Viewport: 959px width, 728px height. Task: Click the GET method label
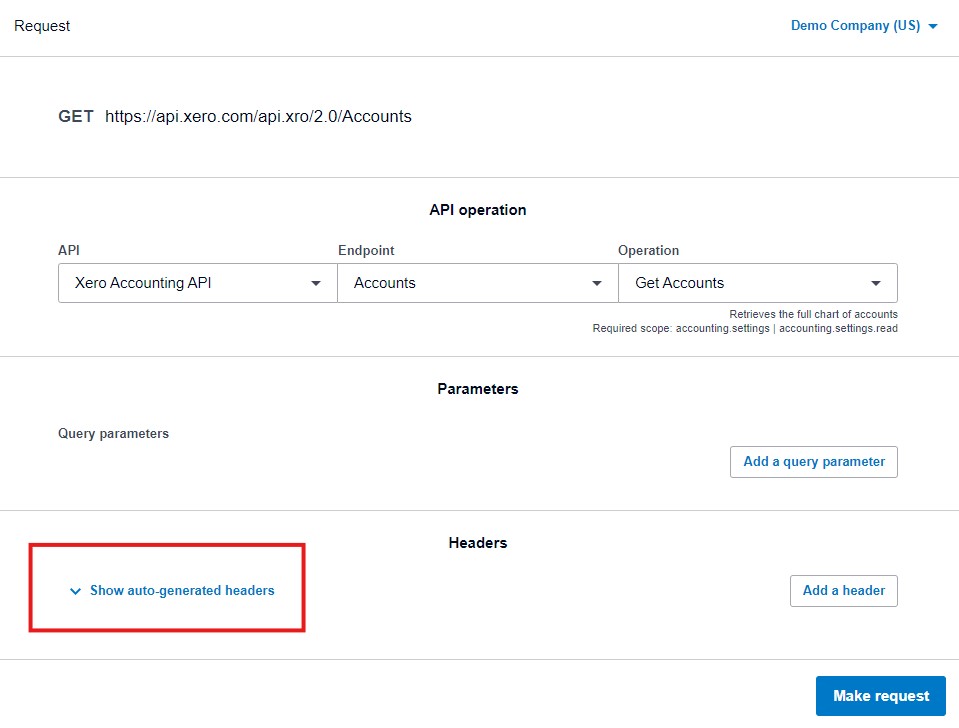(76, 116)
